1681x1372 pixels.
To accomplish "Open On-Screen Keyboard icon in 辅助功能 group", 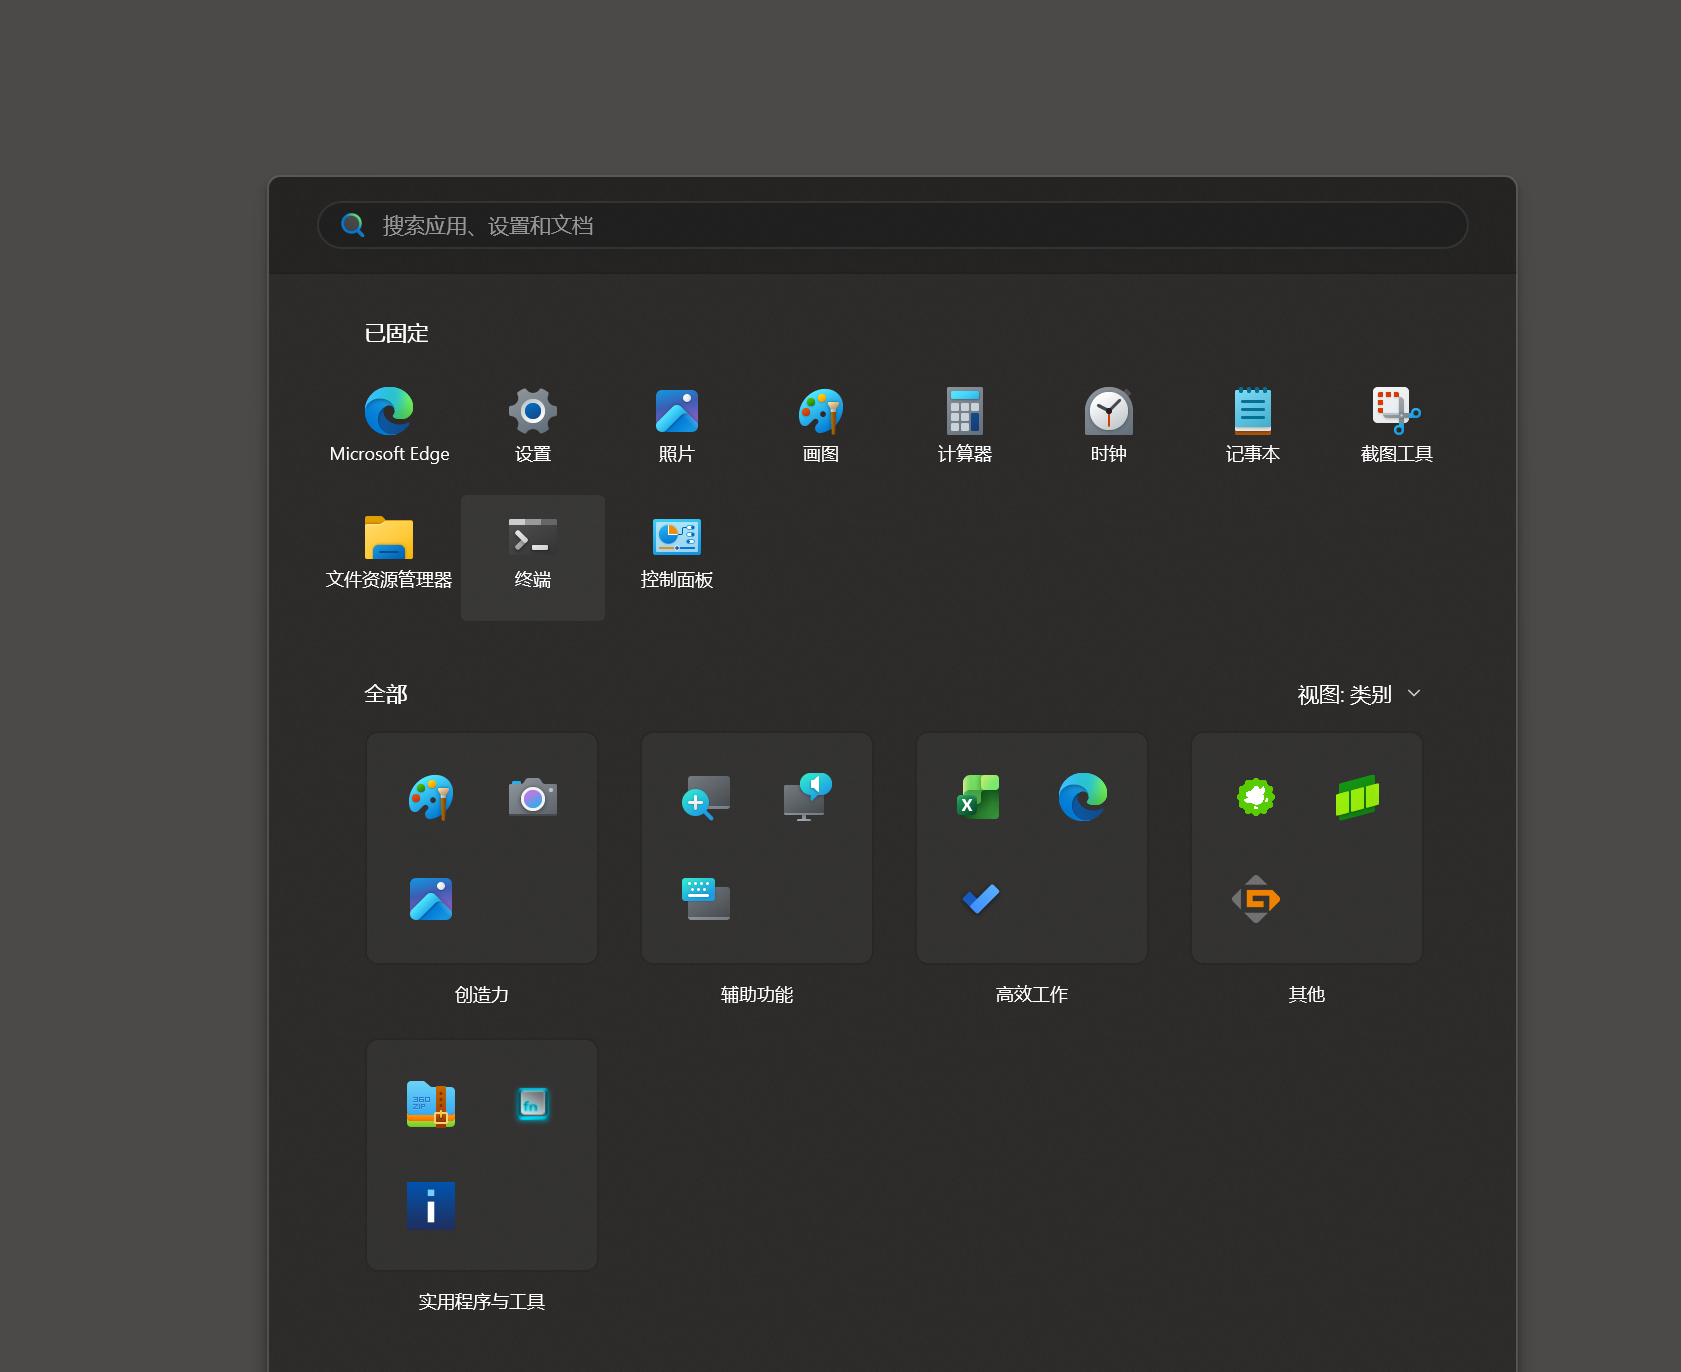I will [x=706, y=899].
